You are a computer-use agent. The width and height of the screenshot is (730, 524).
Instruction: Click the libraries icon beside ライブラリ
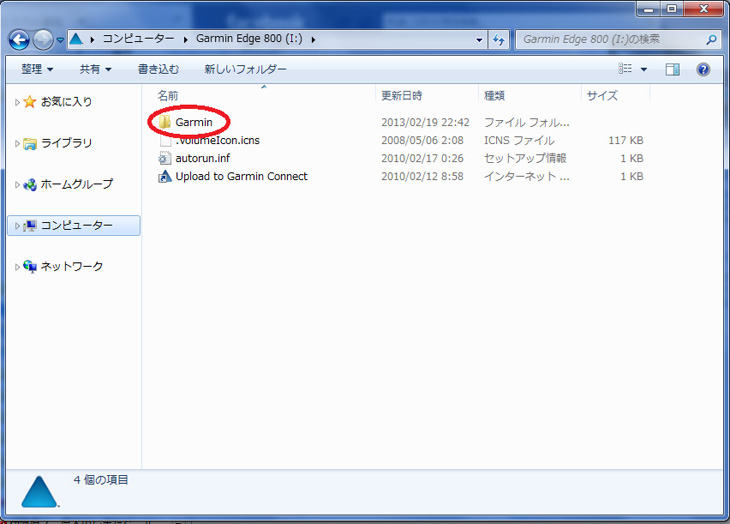[30, 143]
